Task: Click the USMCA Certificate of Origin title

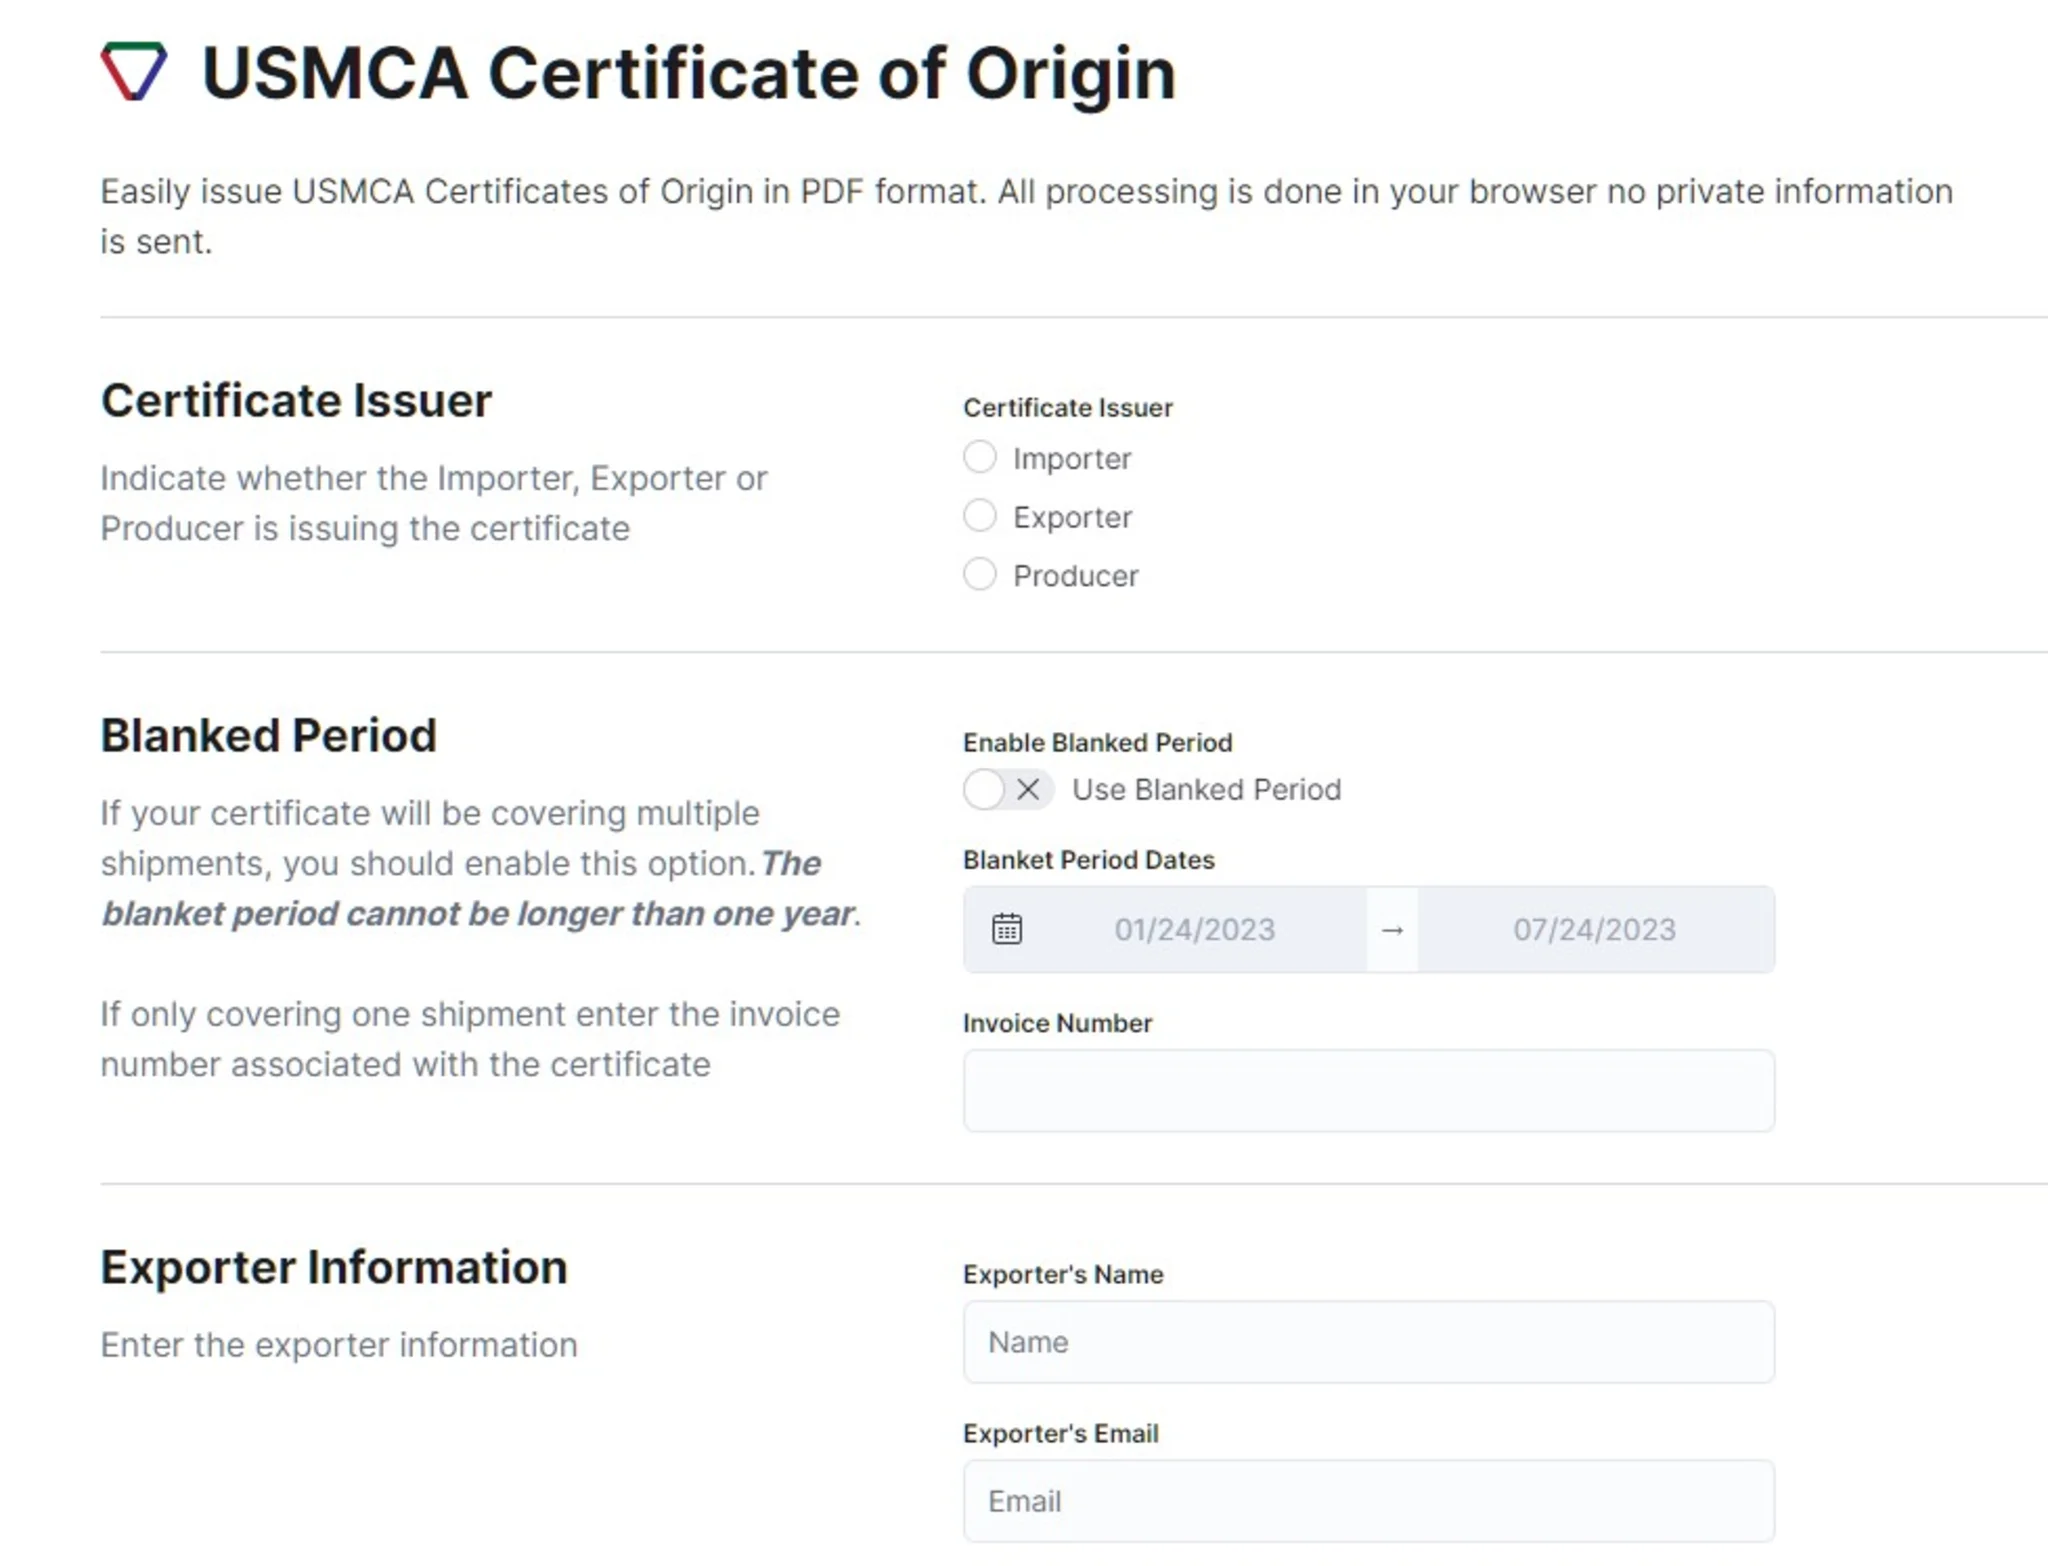Action: 688,74
